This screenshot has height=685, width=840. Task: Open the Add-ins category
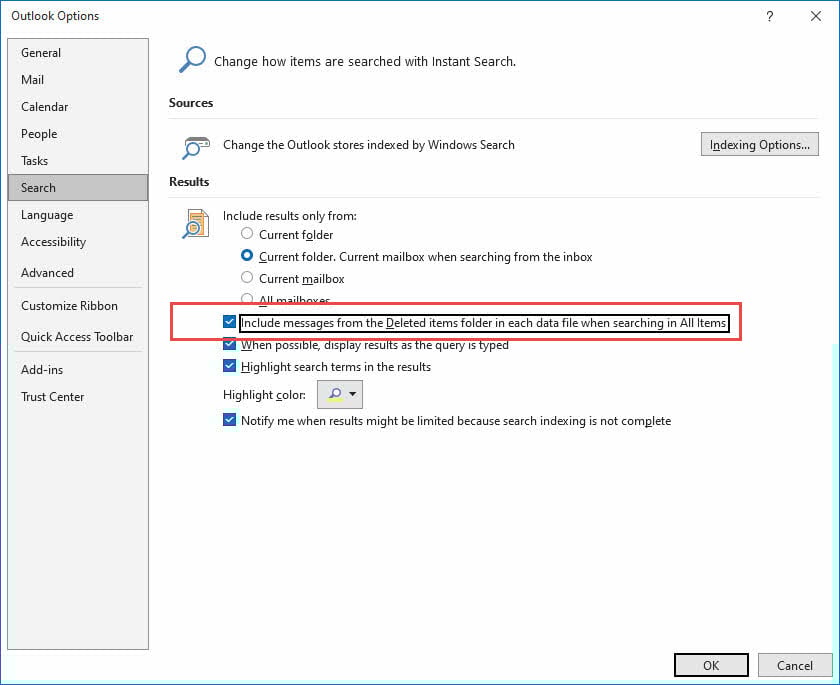(78, 370)
